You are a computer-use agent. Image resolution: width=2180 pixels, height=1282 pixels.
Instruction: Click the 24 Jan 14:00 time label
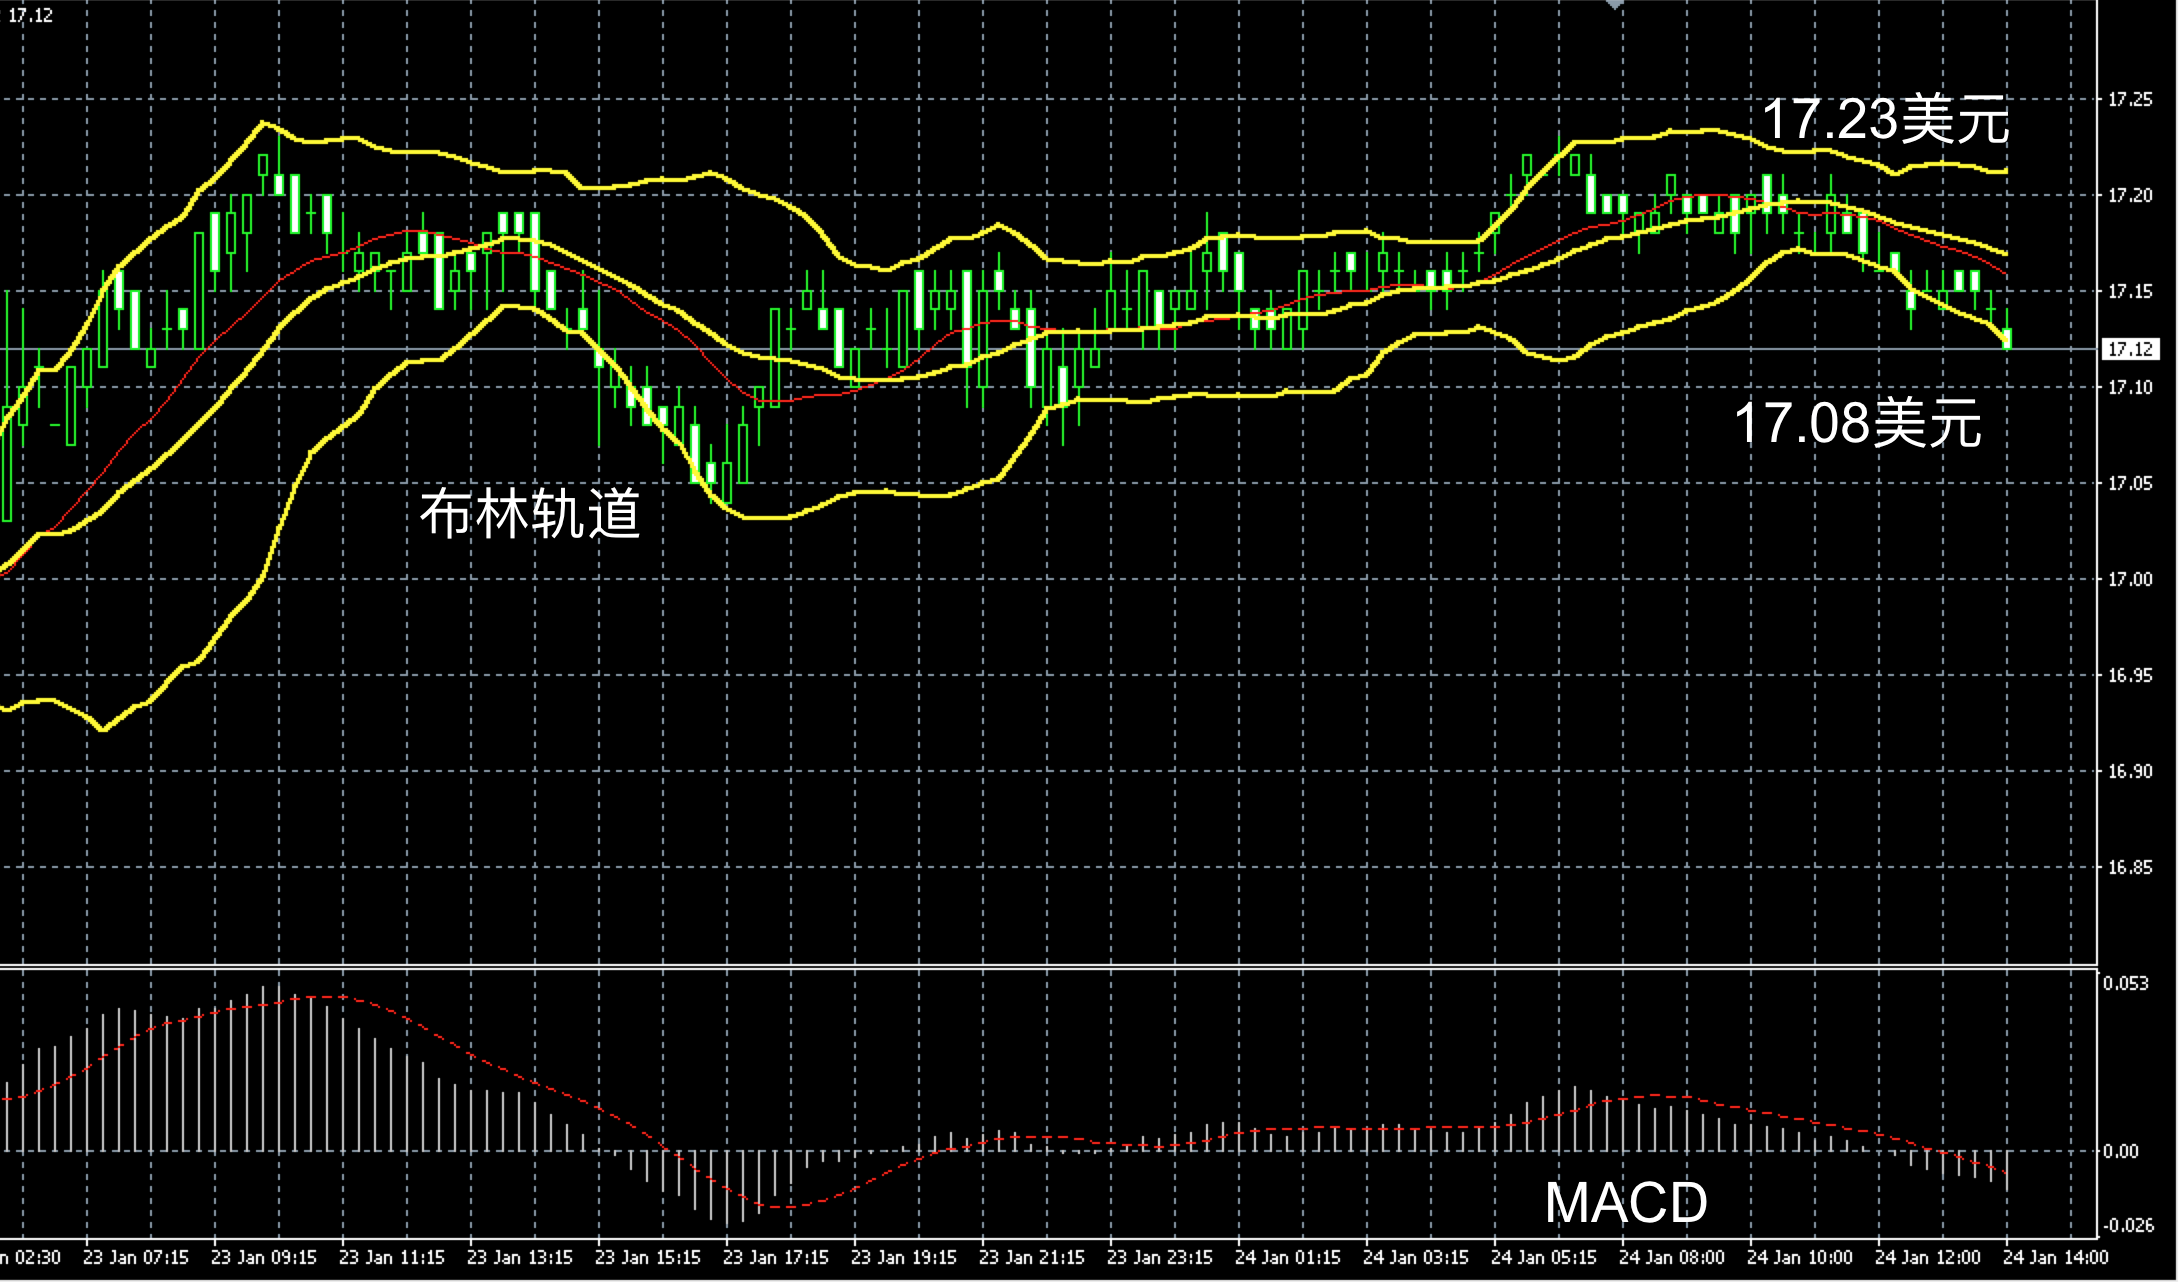[x=2055, y=1257]
